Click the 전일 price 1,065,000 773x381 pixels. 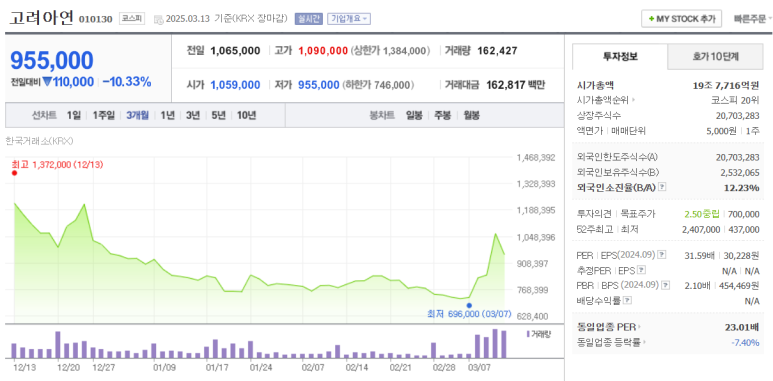click(235, 50)
